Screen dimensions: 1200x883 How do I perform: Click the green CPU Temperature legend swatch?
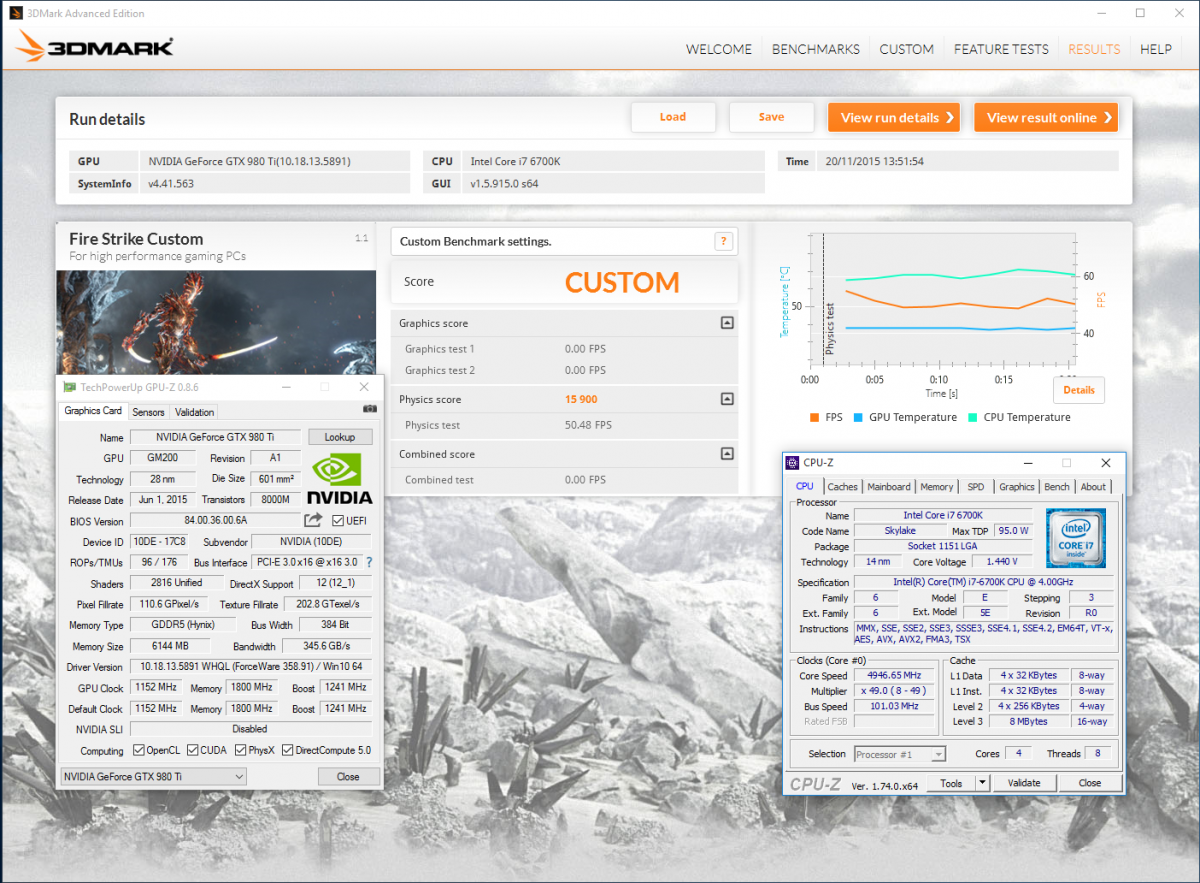click(974, 418)
